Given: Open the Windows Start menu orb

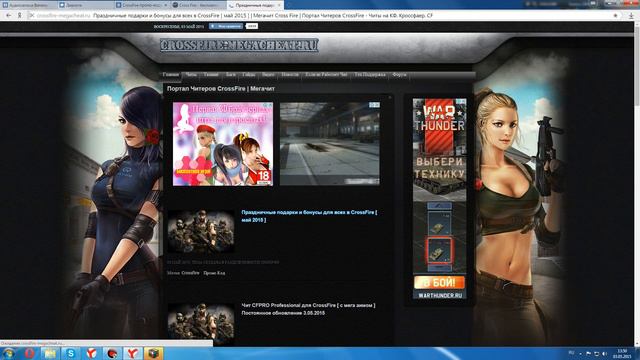Looking at the screenshot, I should [8, 353].
